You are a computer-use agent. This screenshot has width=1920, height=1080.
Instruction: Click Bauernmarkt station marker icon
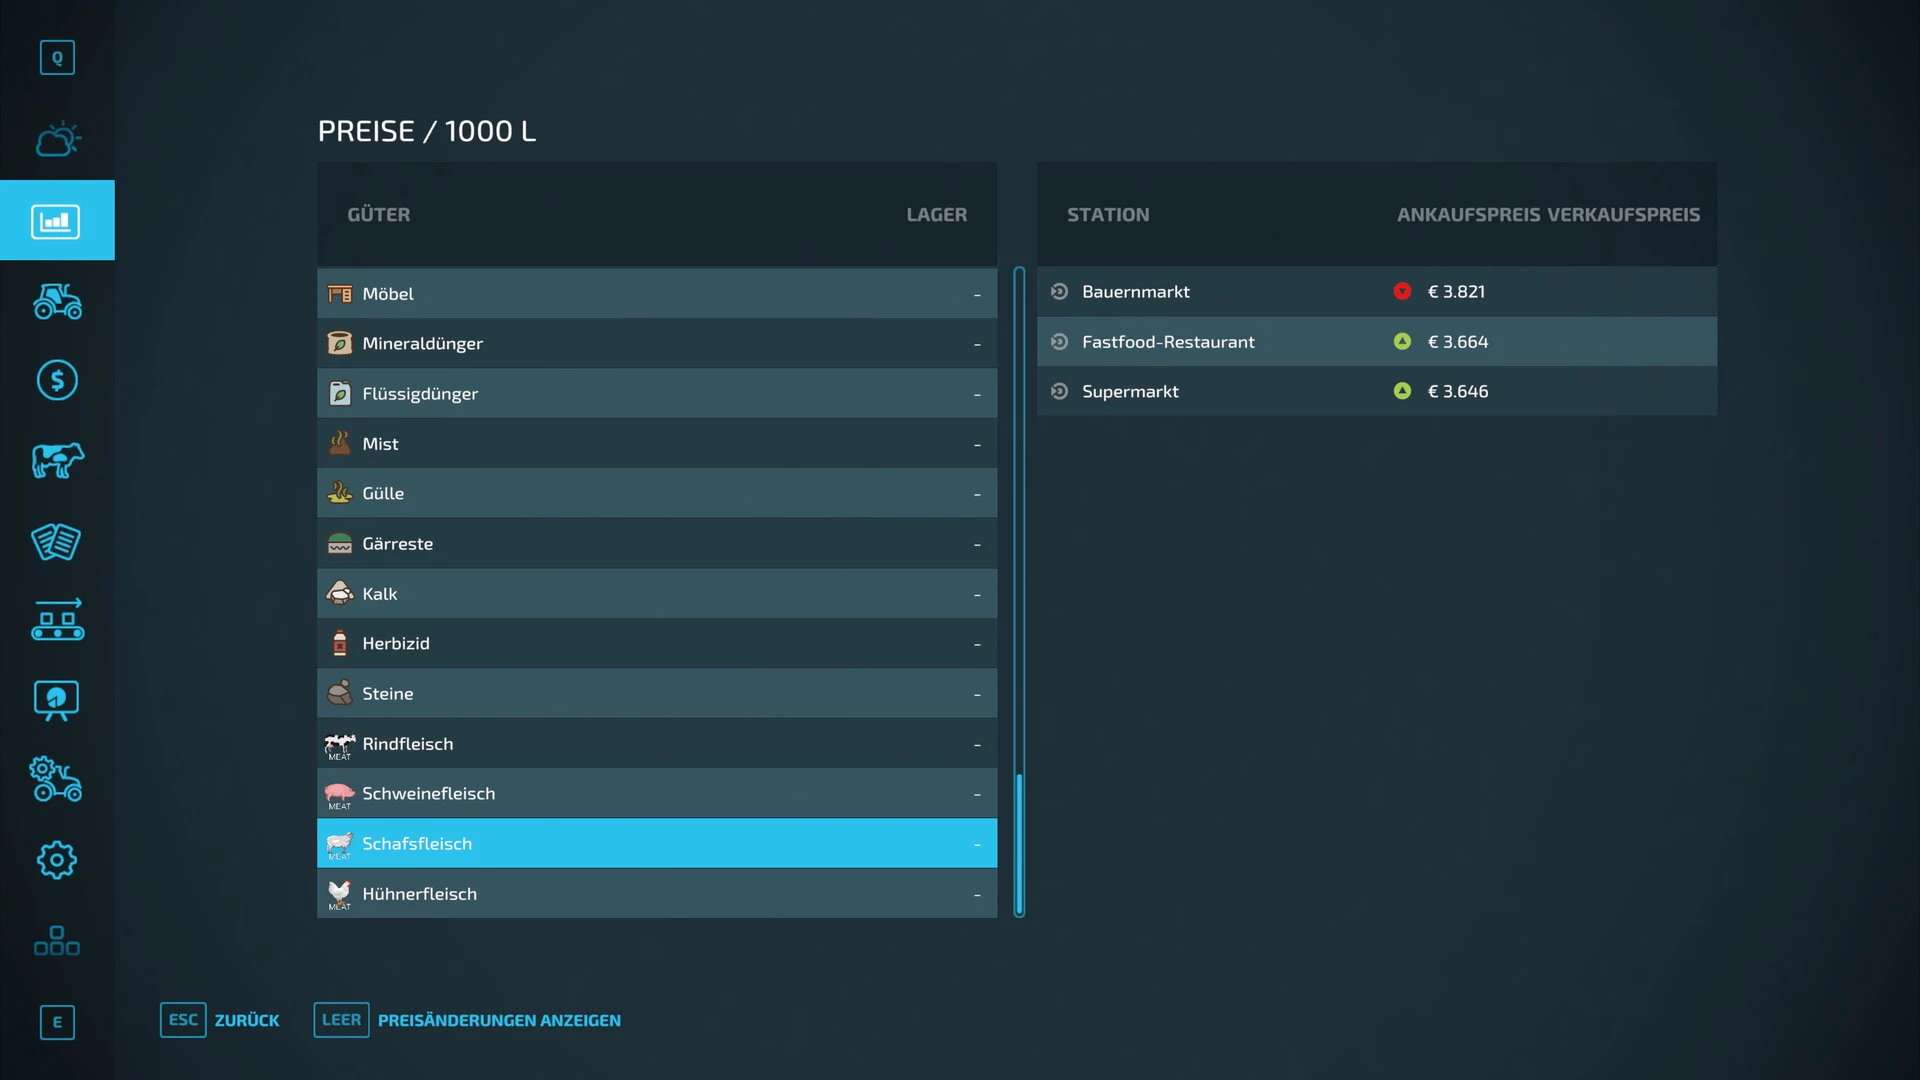point(1059,292)
